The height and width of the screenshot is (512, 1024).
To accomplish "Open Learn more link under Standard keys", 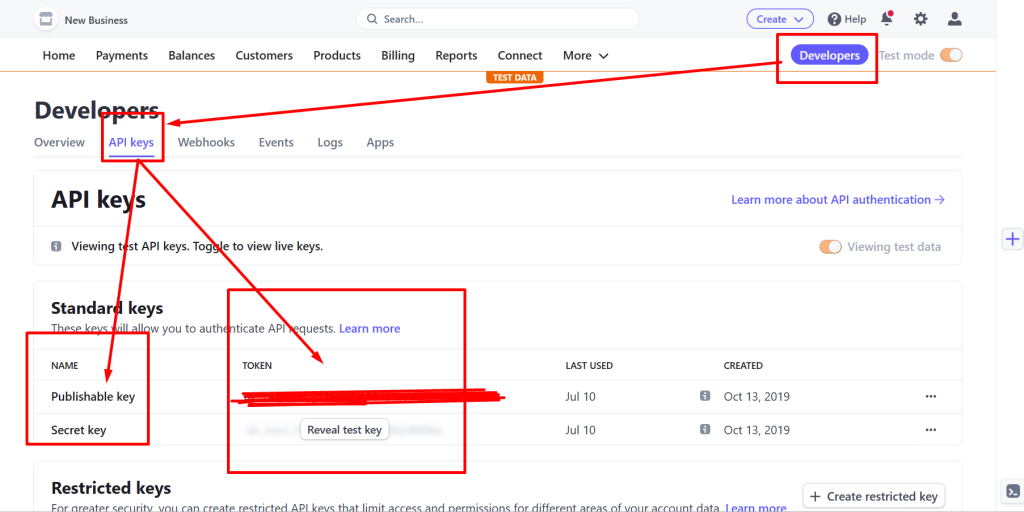I will click(370, 328).
